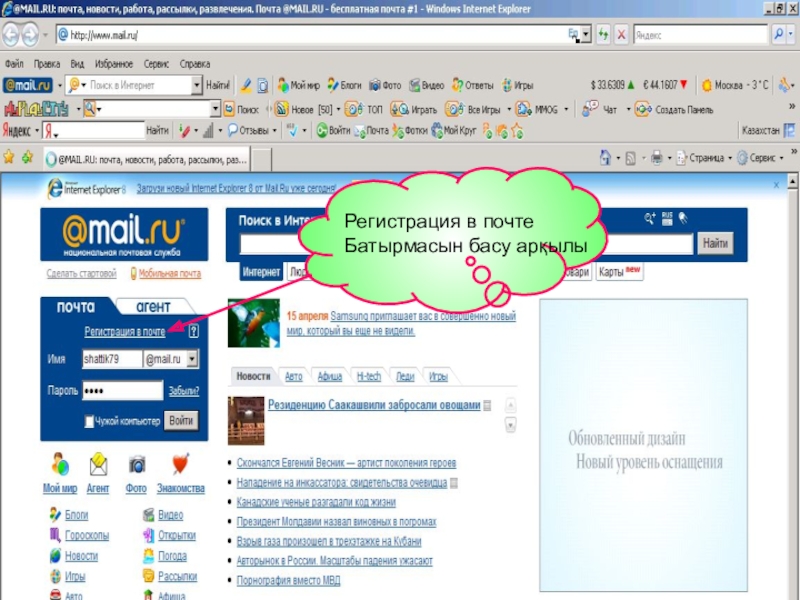Click the news scroll down arrow button

tap(510, 424)
